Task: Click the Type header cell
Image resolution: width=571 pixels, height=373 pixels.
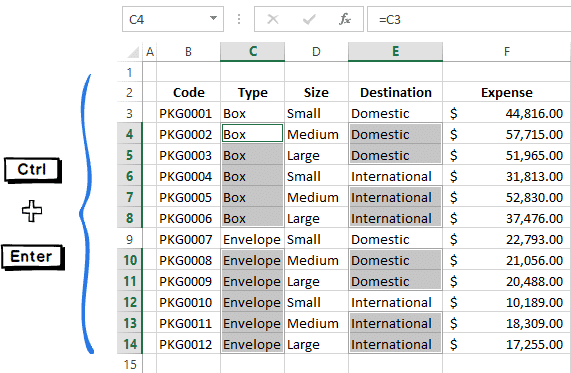Action: tap(252, 93)
